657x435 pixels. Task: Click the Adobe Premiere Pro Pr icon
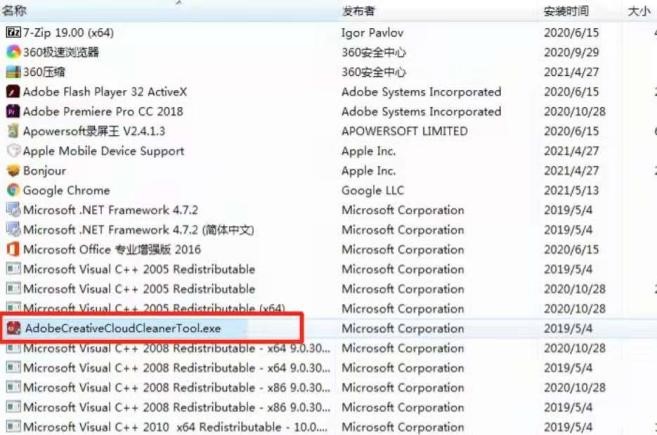[13, 111]
